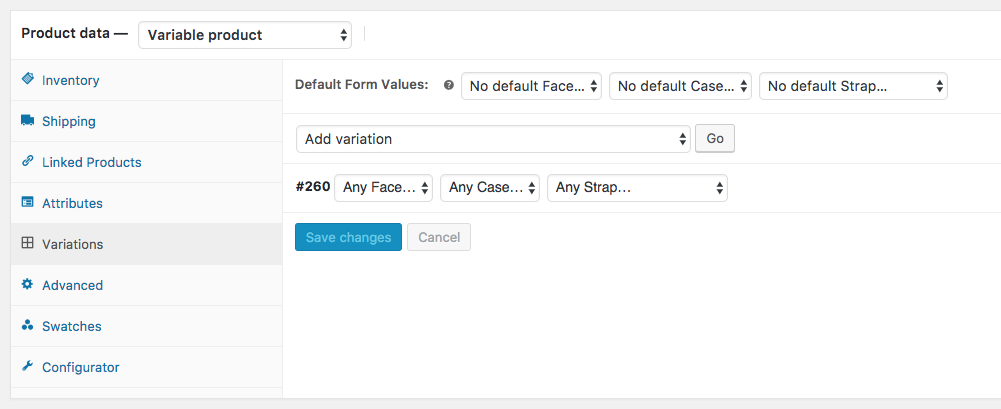Click the Save changes button
The width and height of the screenshot is (1001, 409).
(x=348, y=237)
